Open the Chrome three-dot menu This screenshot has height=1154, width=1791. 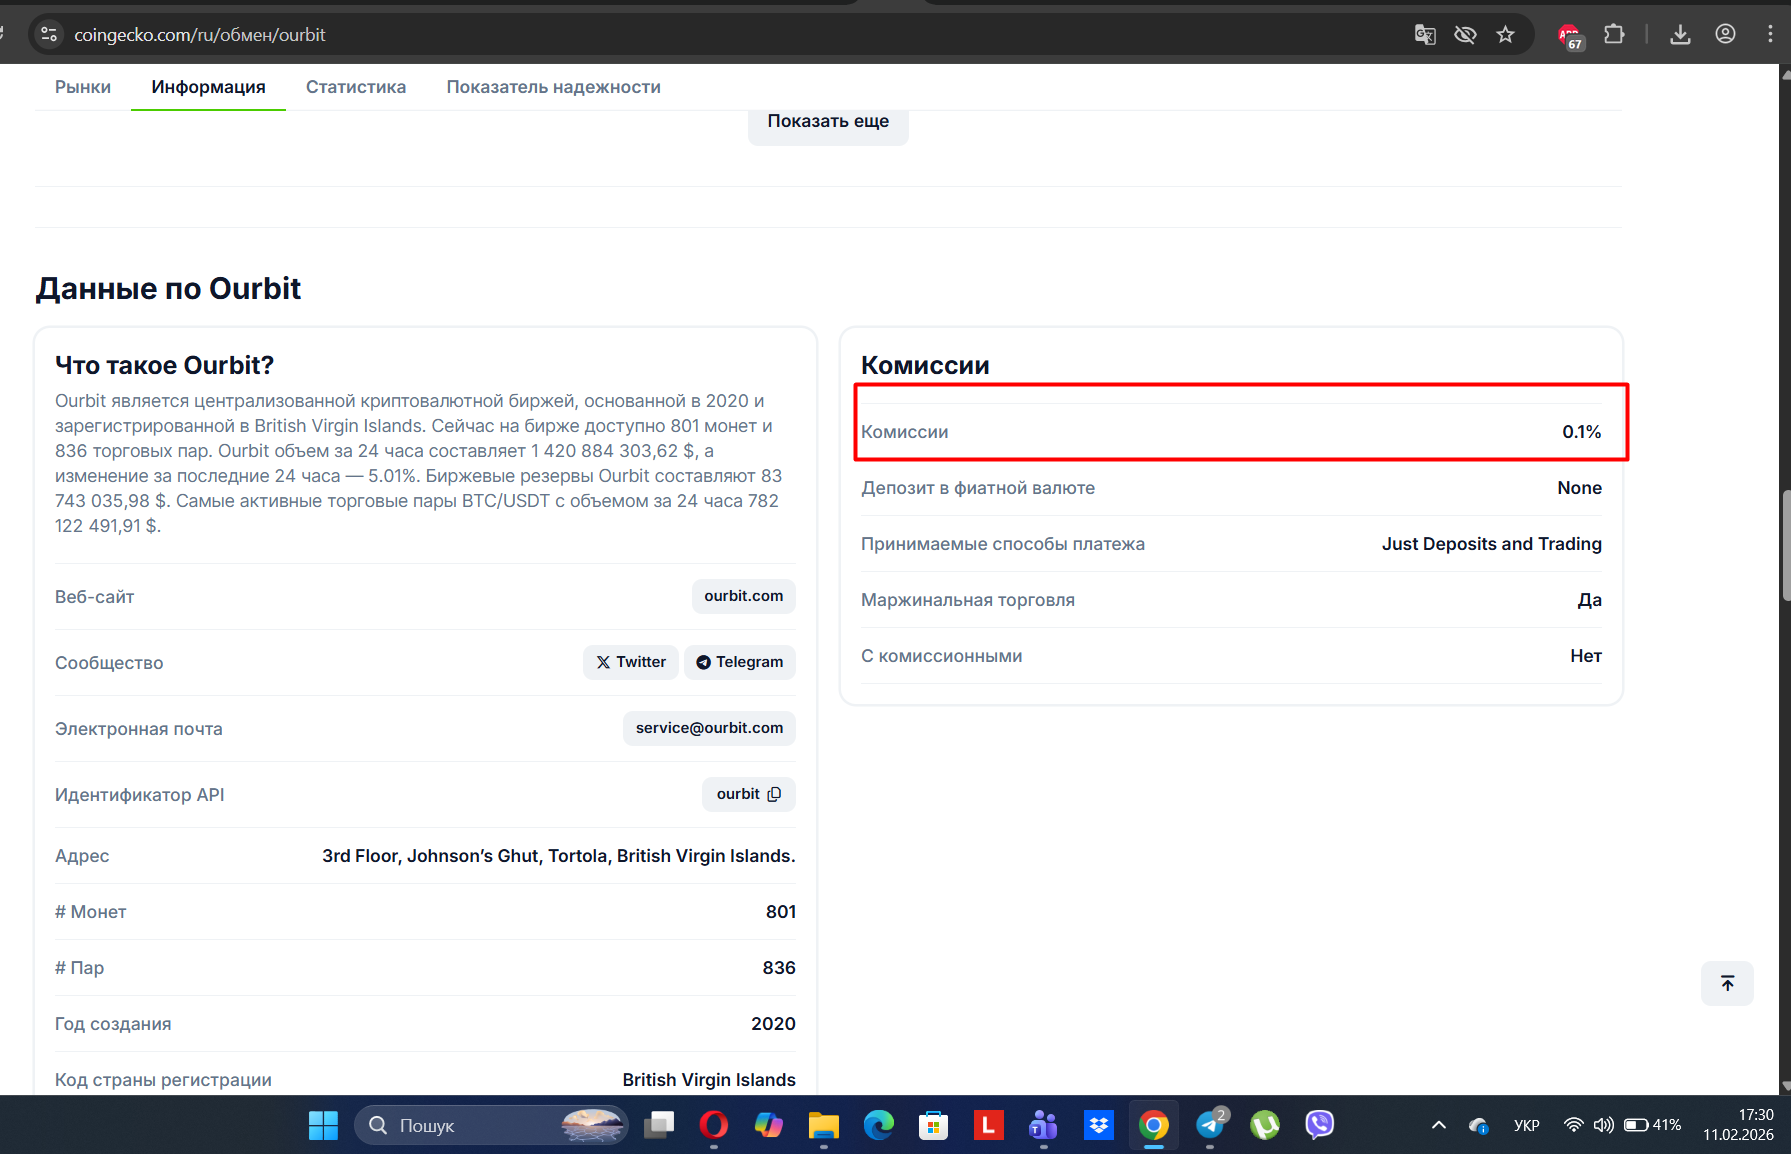pyautogui.click(x=1770, y=35)
